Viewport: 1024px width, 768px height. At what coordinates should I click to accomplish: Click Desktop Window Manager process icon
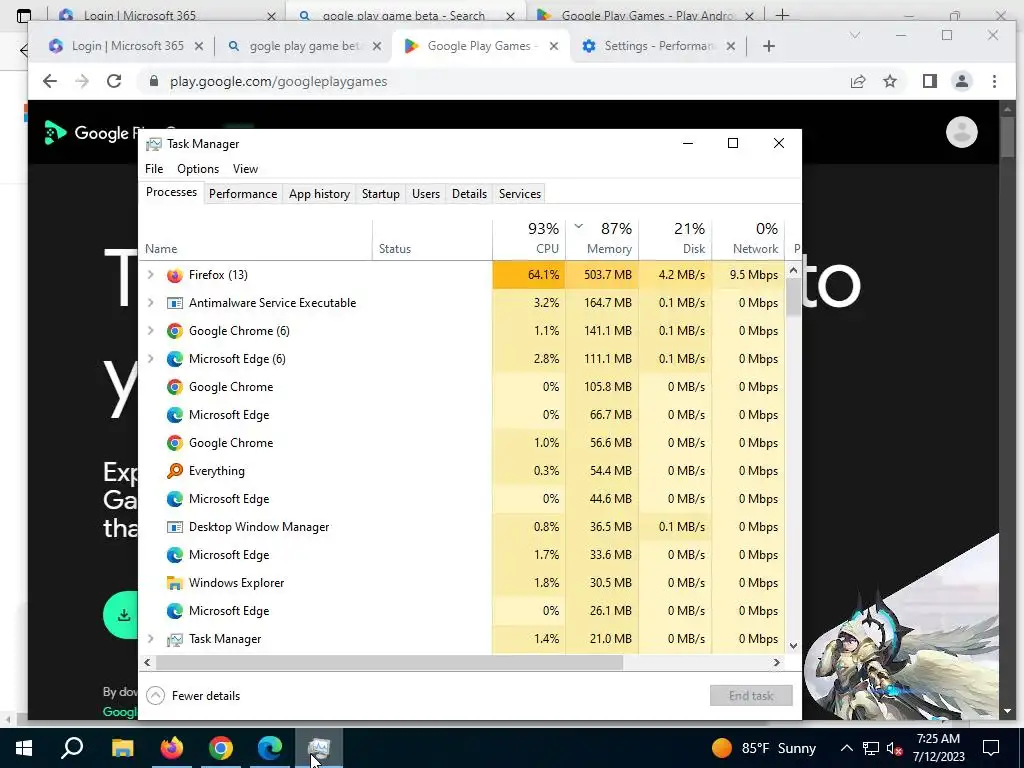point(174,527)
